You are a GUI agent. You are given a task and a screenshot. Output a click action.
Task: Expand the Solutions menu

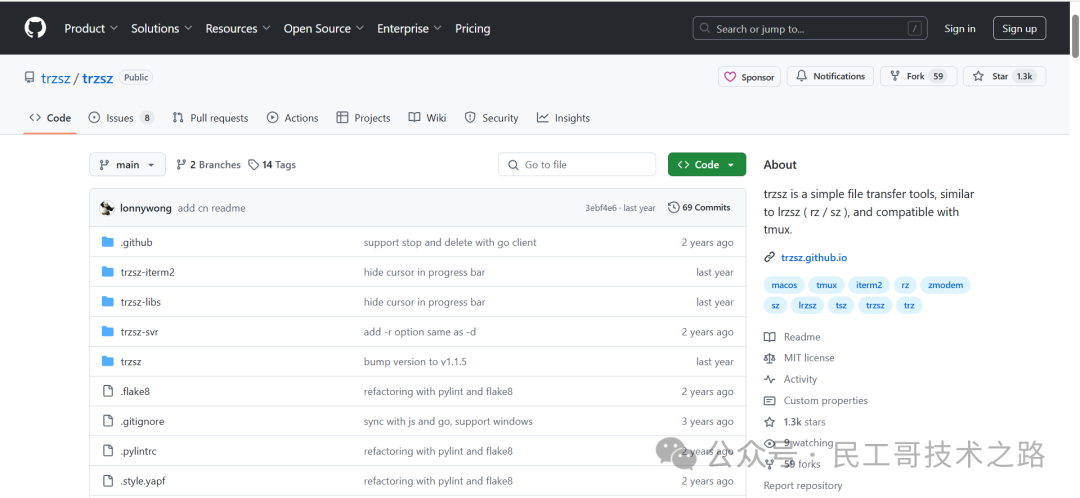pyautogui.click(x=161, y=28)
